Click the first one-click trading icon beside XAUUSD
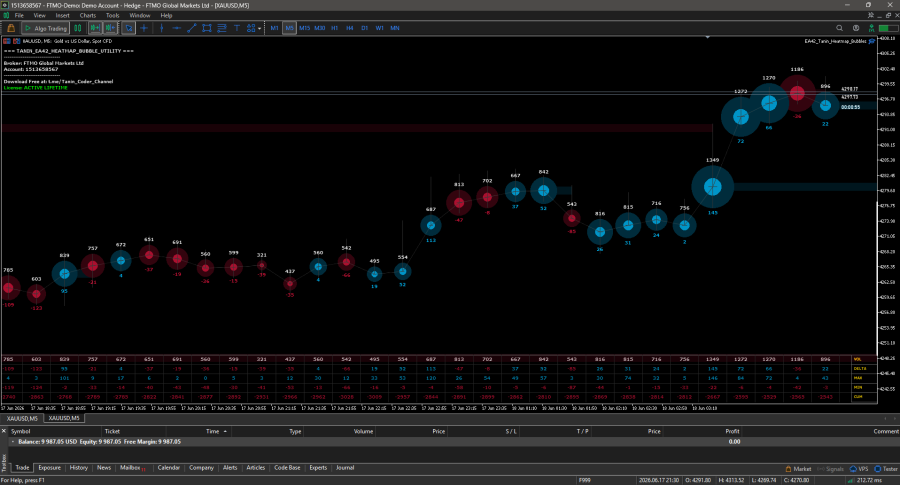The width and height of the screenshot is (900, 485). pyautogui.click(x=7, y=41)
